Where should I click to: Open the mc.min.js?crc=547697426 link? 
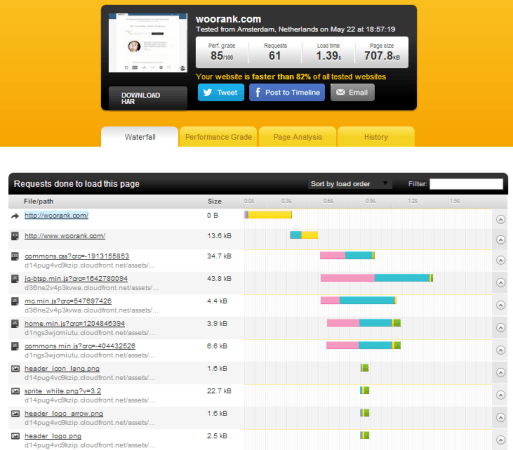(x=68, y=301)
